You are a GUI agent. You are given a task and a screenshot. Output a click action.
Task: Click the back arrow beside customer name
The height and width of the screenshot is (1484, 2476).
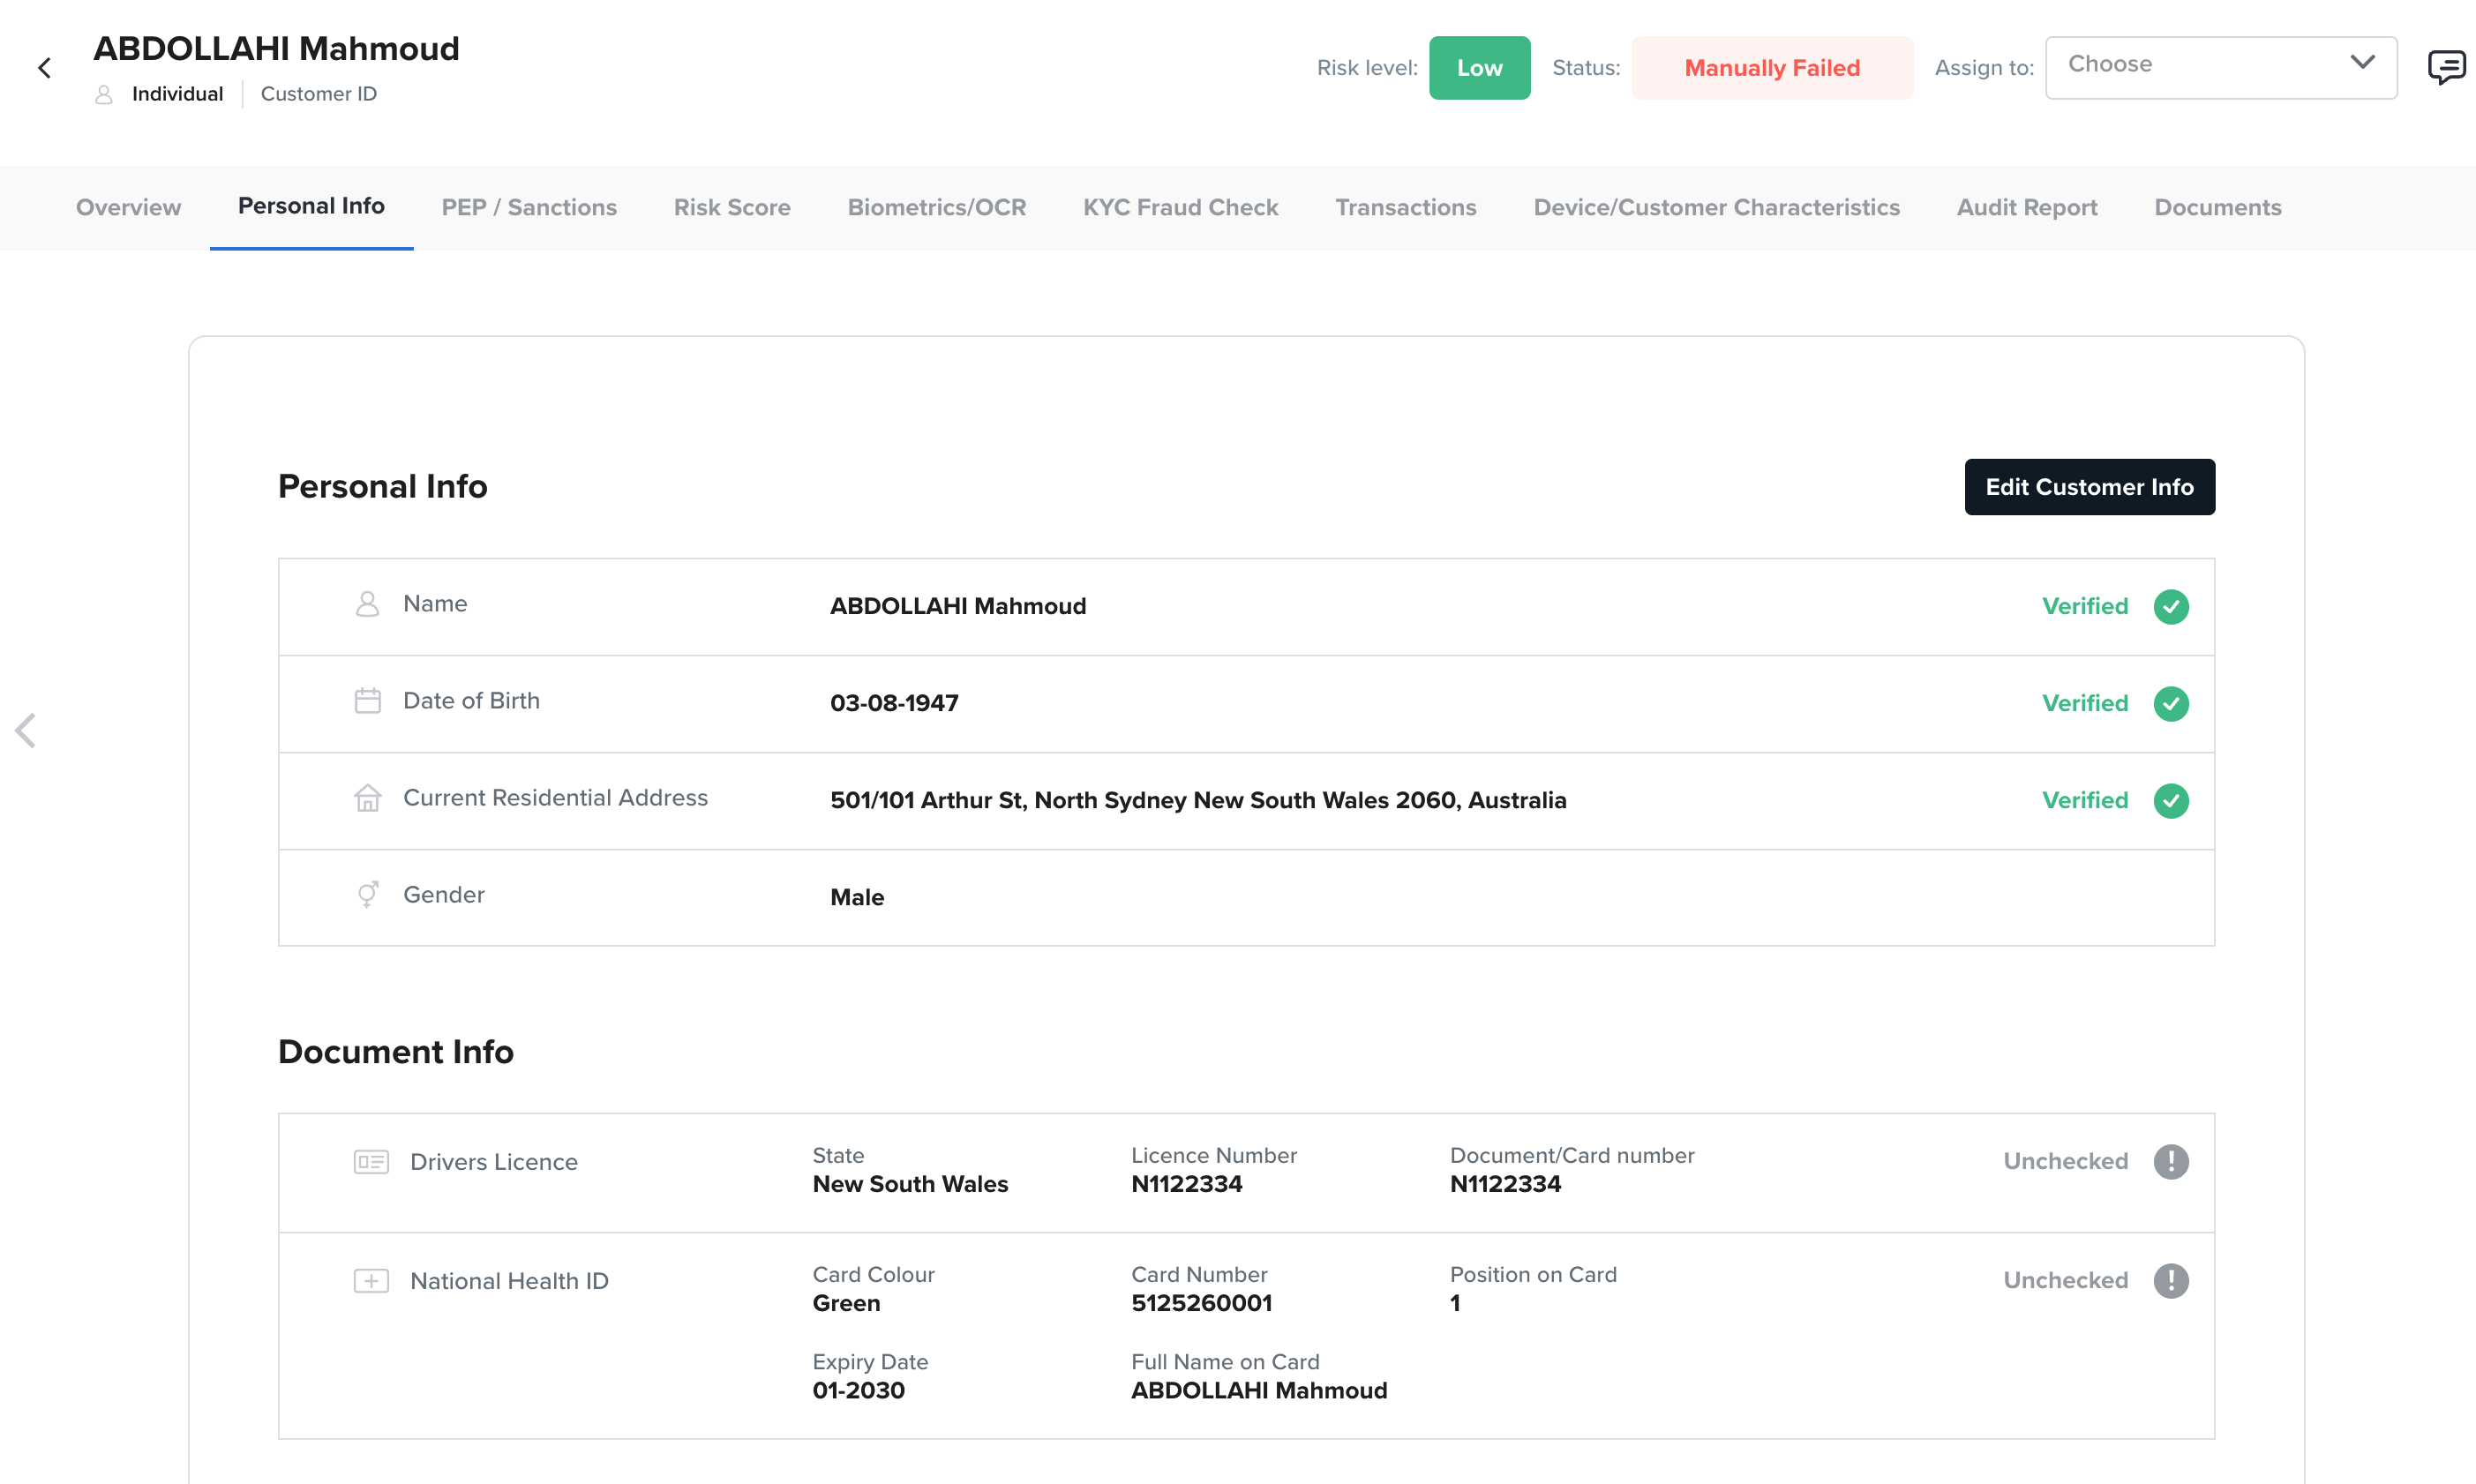(x=44, y=68)
